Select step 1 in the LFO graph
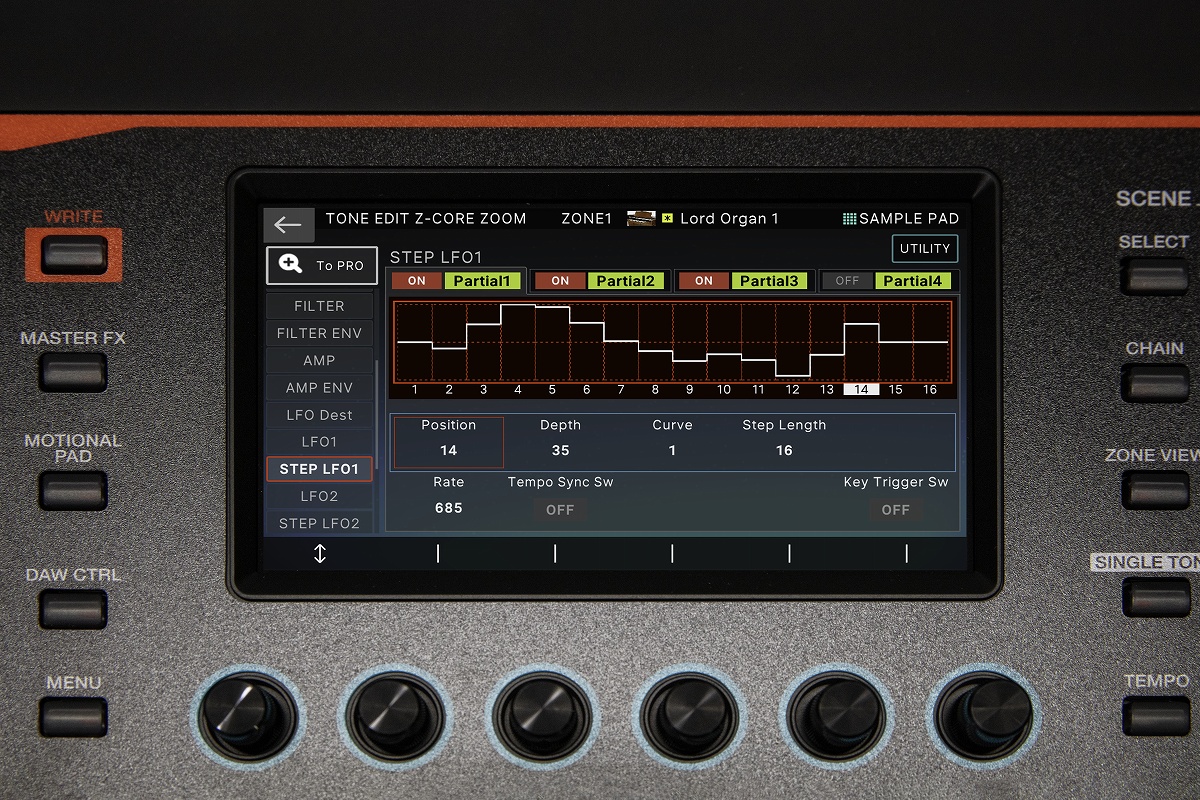The height and width of the screenshot is (800, 1200). click(415, 390)
